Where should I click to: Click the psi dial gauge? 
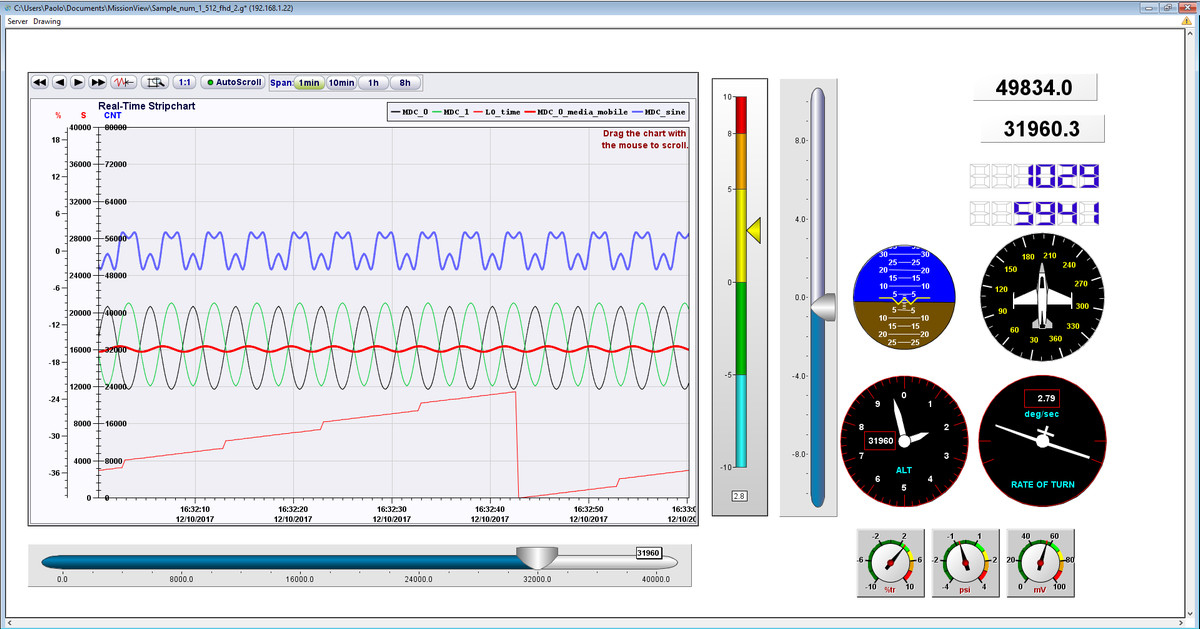965,563
